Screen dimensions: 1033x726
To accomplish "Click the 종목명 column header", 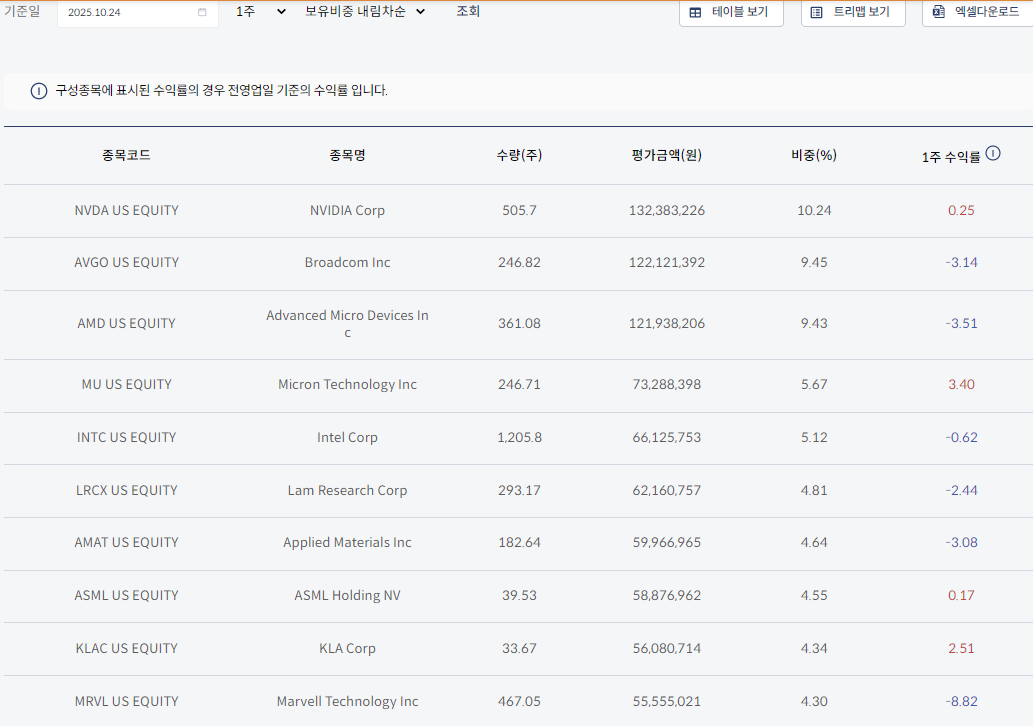I will coord(347,155).
